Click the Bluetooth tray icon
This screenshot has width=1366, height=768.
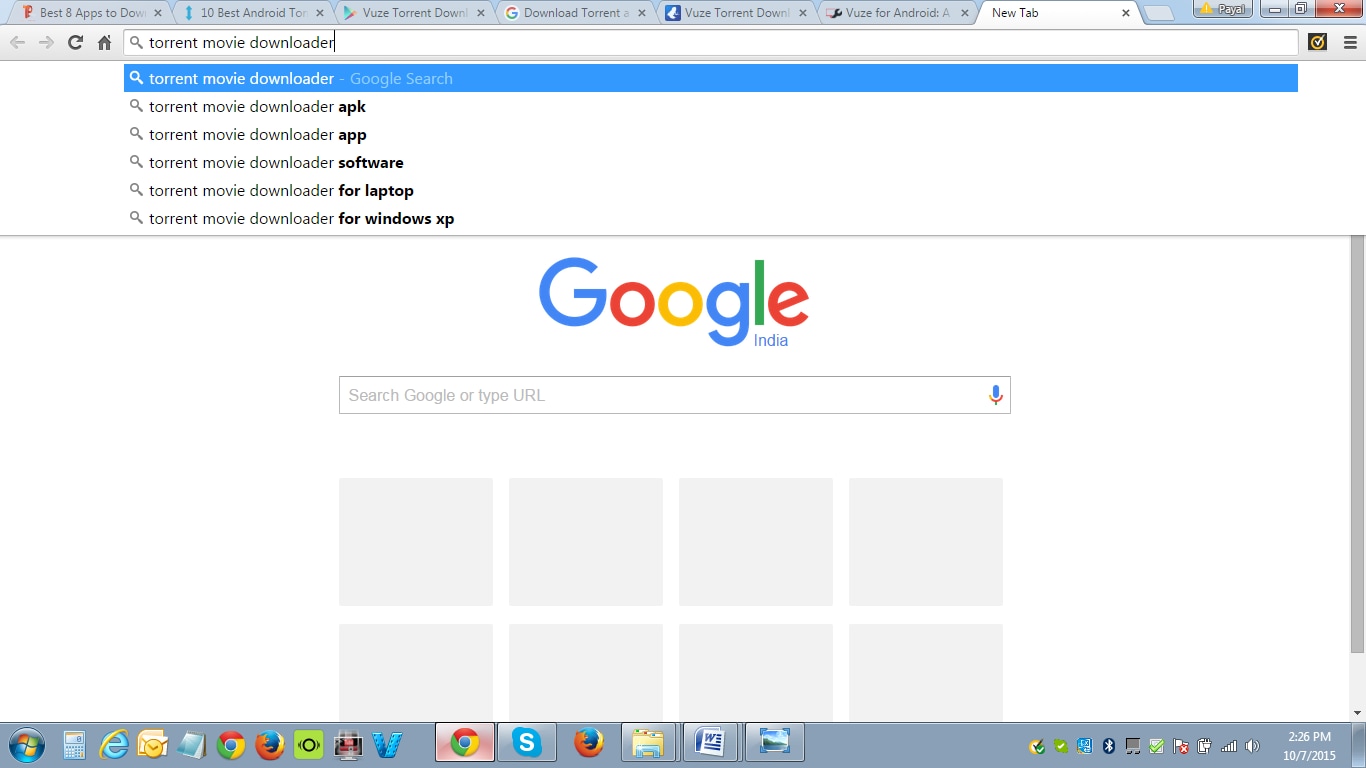1108,746
